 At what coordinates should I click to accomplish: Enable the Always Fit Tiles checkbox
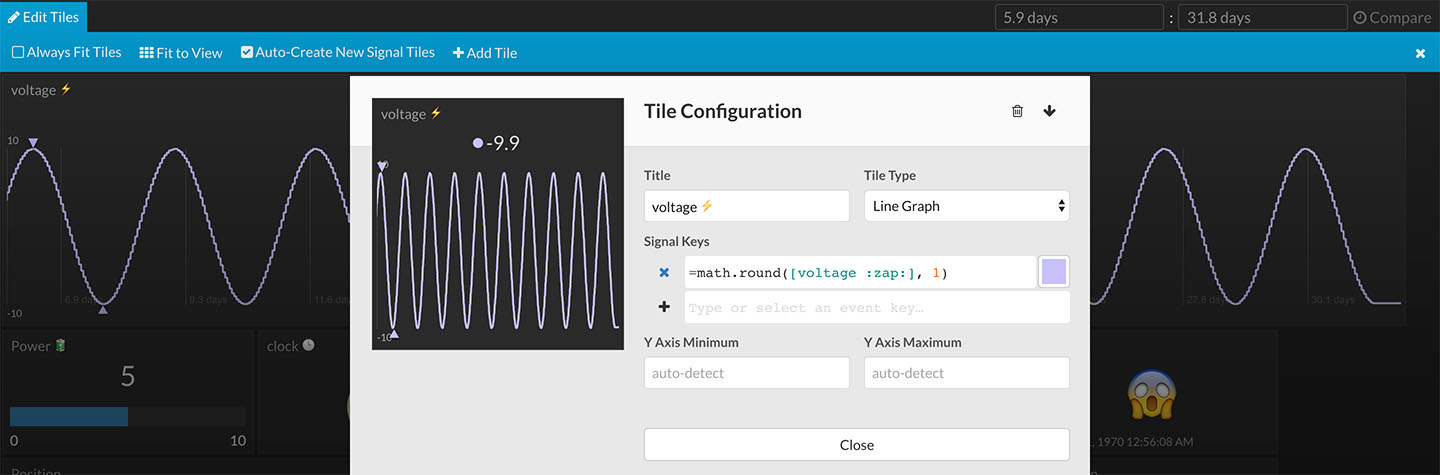pyautogui.click(x=18, y=53)
